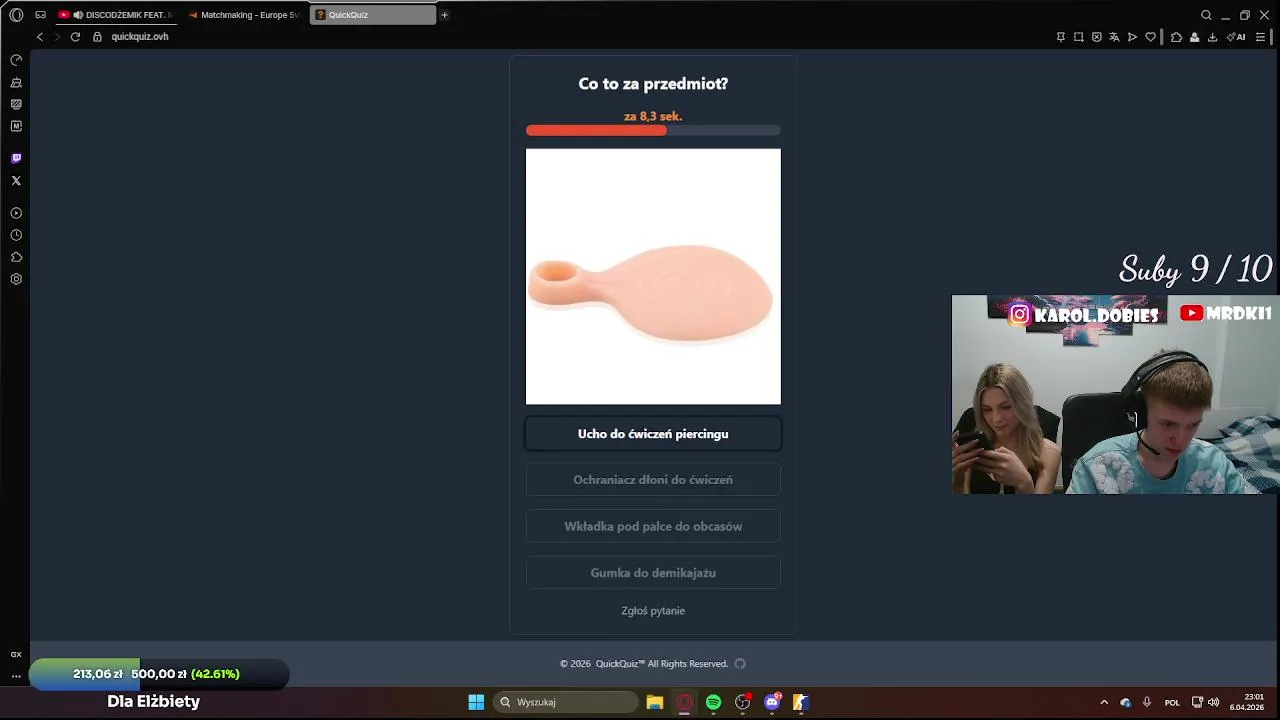Open OBS Studio from the taskbar
The height and width of the screenshot is (720, 1280).
coord(742,702)
